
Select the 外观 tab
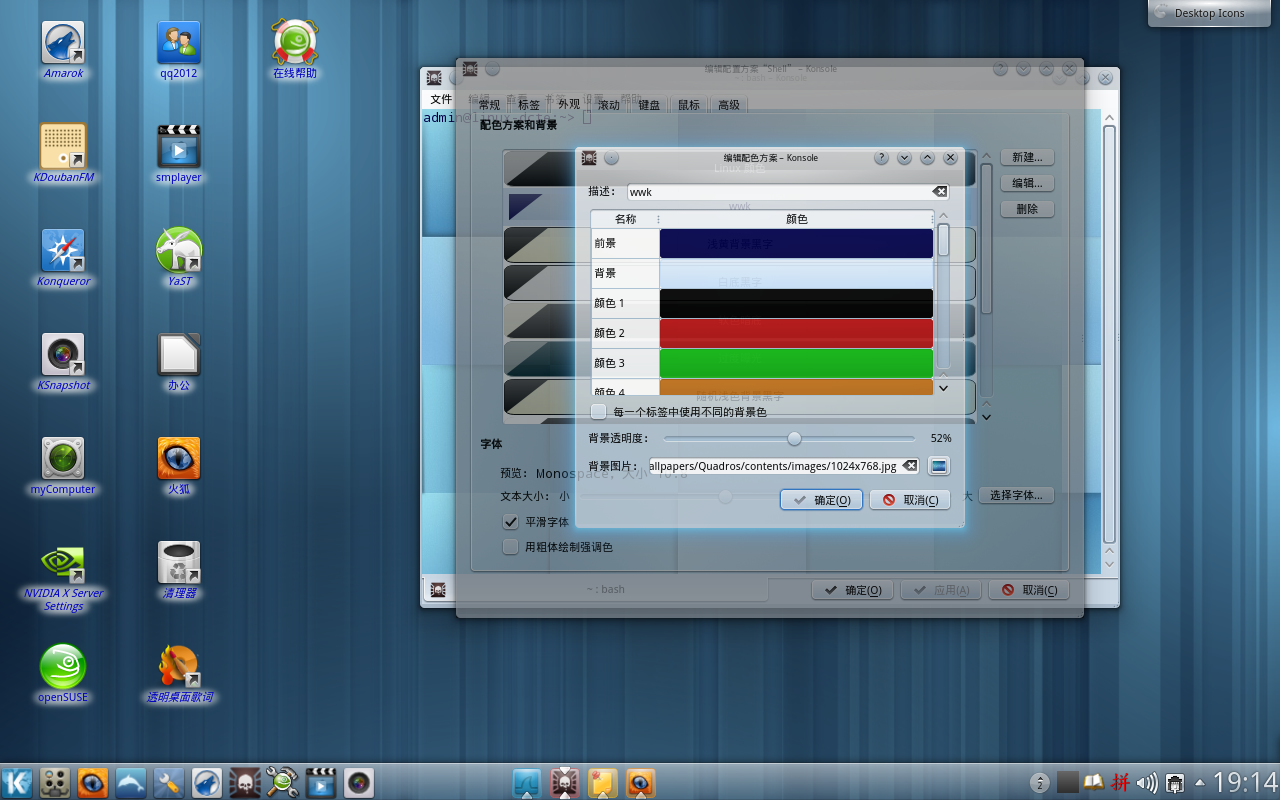pos(569,104)
